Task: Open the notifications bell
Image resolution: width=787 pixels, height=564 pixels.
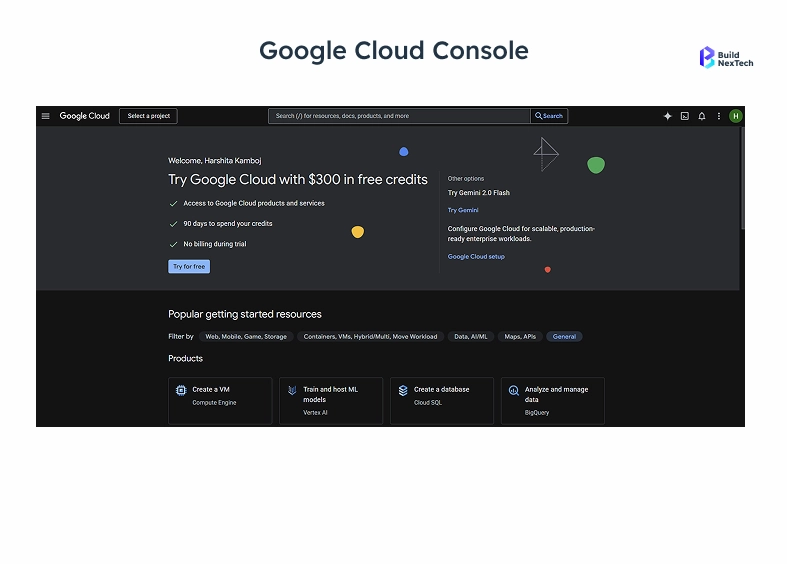Action: 702,116
